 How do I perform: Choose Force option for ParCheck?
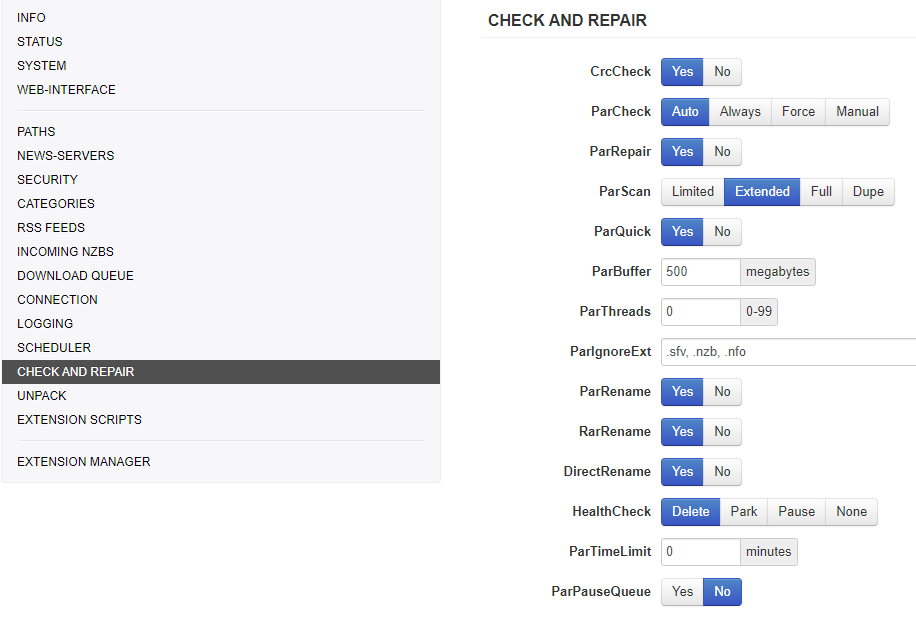798,112
